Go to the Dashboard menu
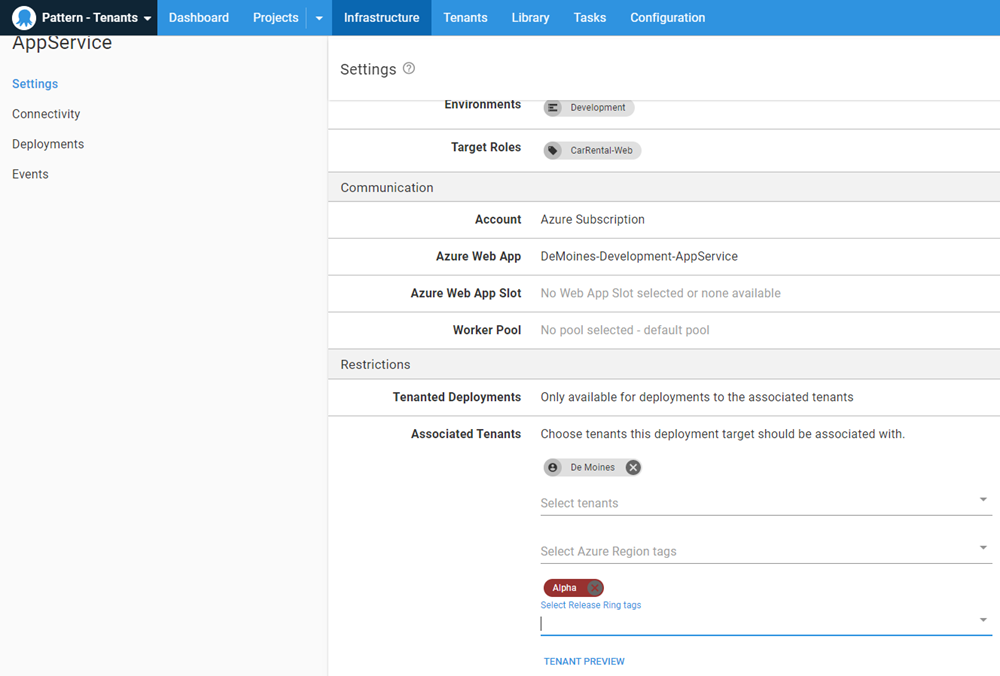 [198, 18]
